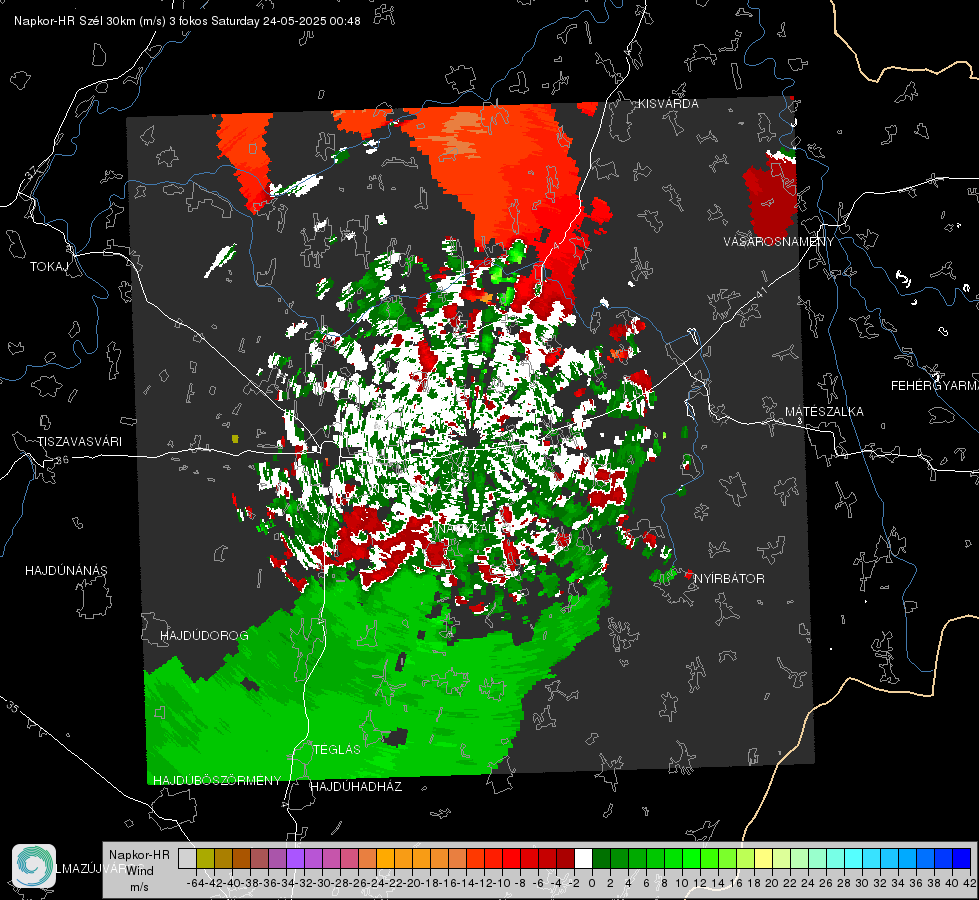Click the VÁSÁROSNAMÉNY city label
The height and width of the screenshot is (900, 979).
tap(779, 242)
